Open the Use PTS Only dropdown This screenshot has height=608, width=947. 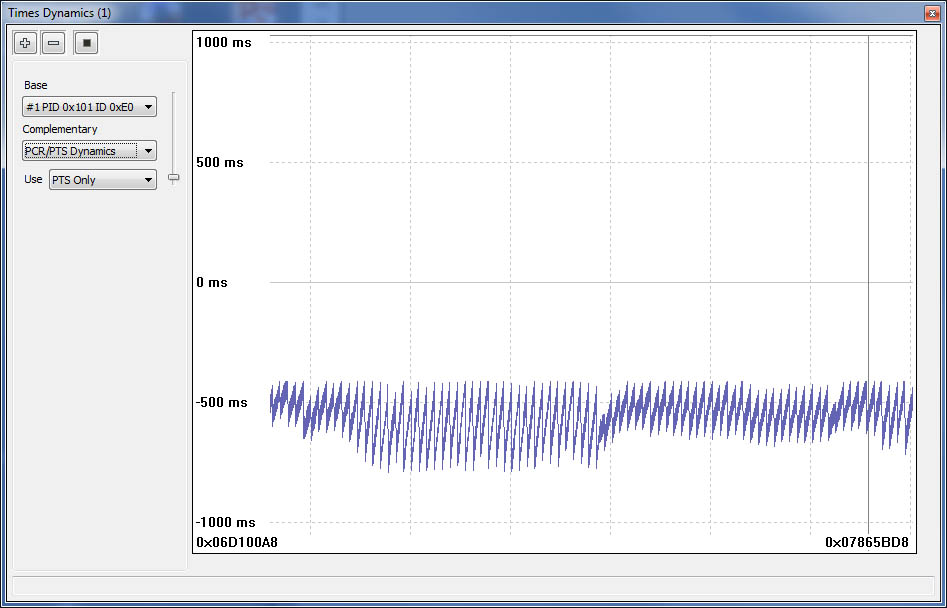[103, 180]
